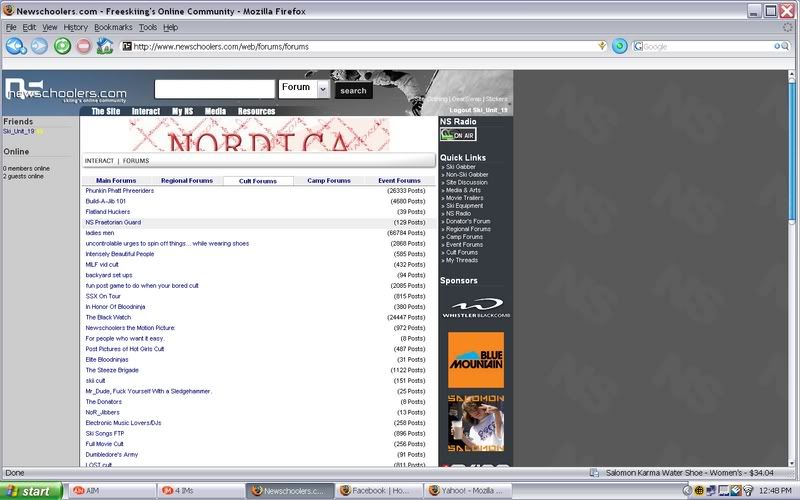Click the NS Radio On Air icon

click(458, 134)
